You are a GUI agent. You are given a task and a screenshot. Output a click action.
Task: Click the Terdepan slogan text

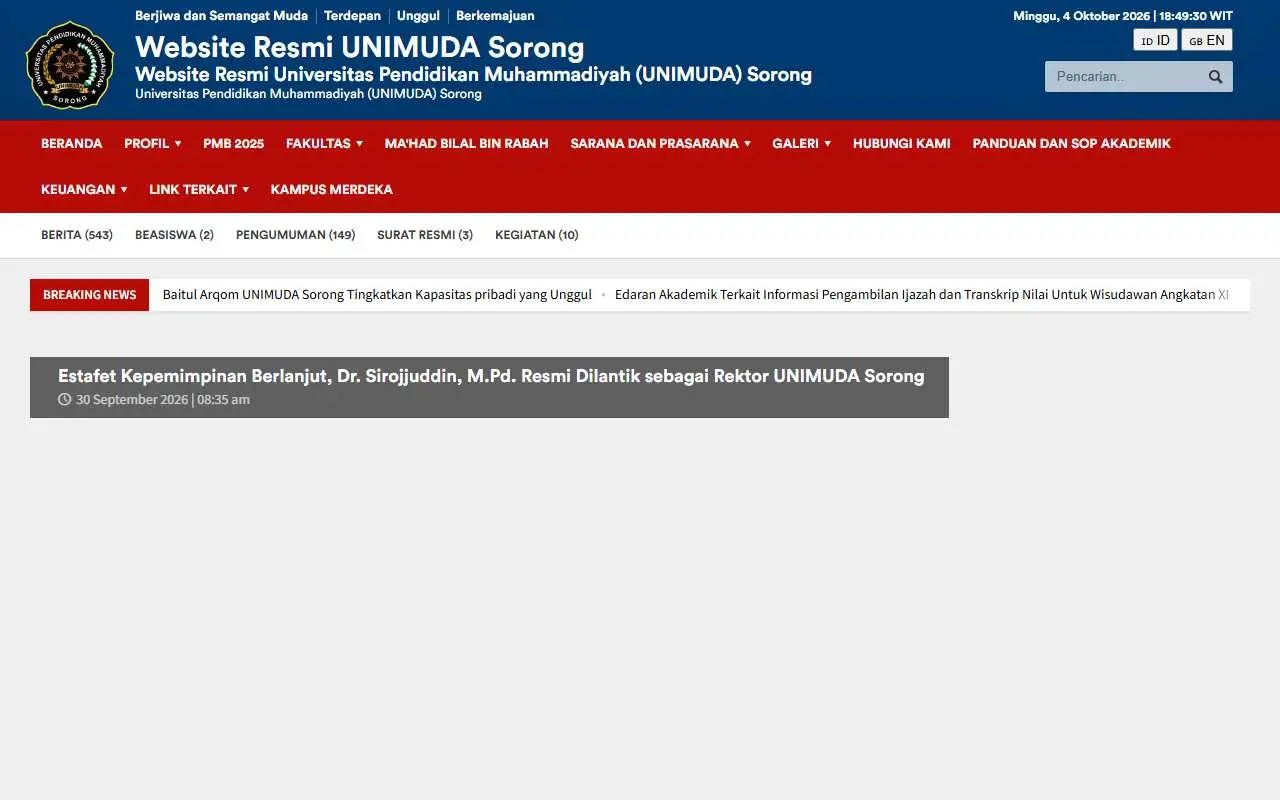(352, 16)
